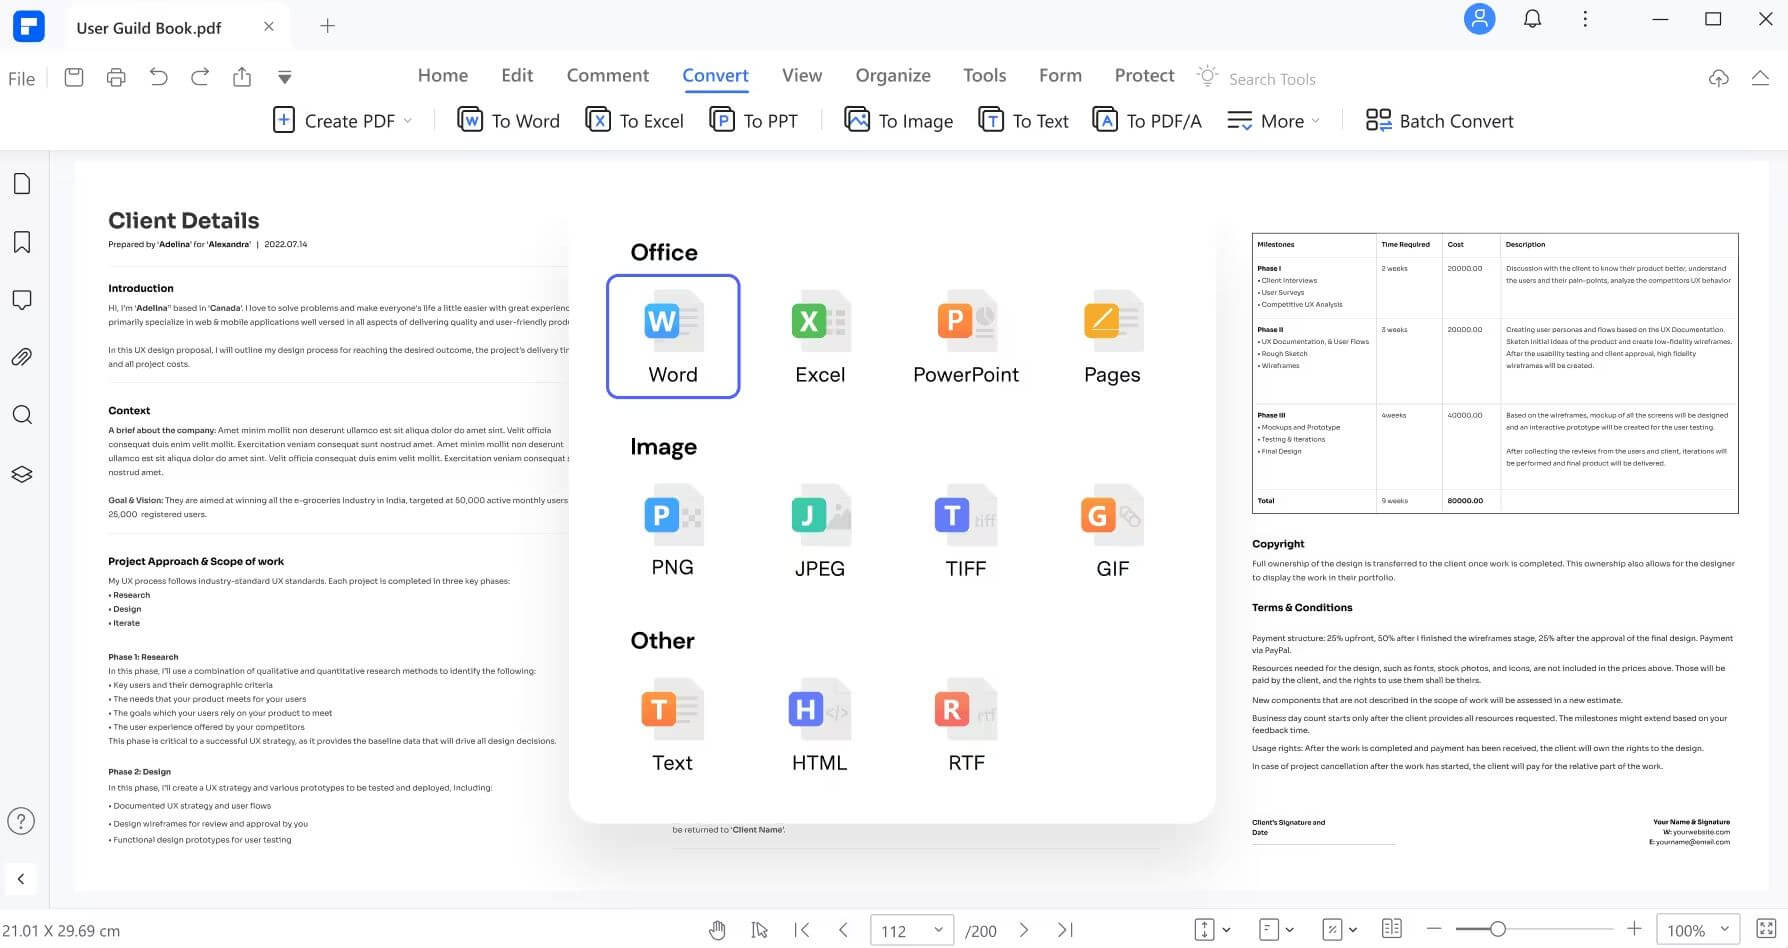The width and height of the screenshot is (1788, 948).
Task: Open the help question mark icon
Action: click(x=21, y=821)
